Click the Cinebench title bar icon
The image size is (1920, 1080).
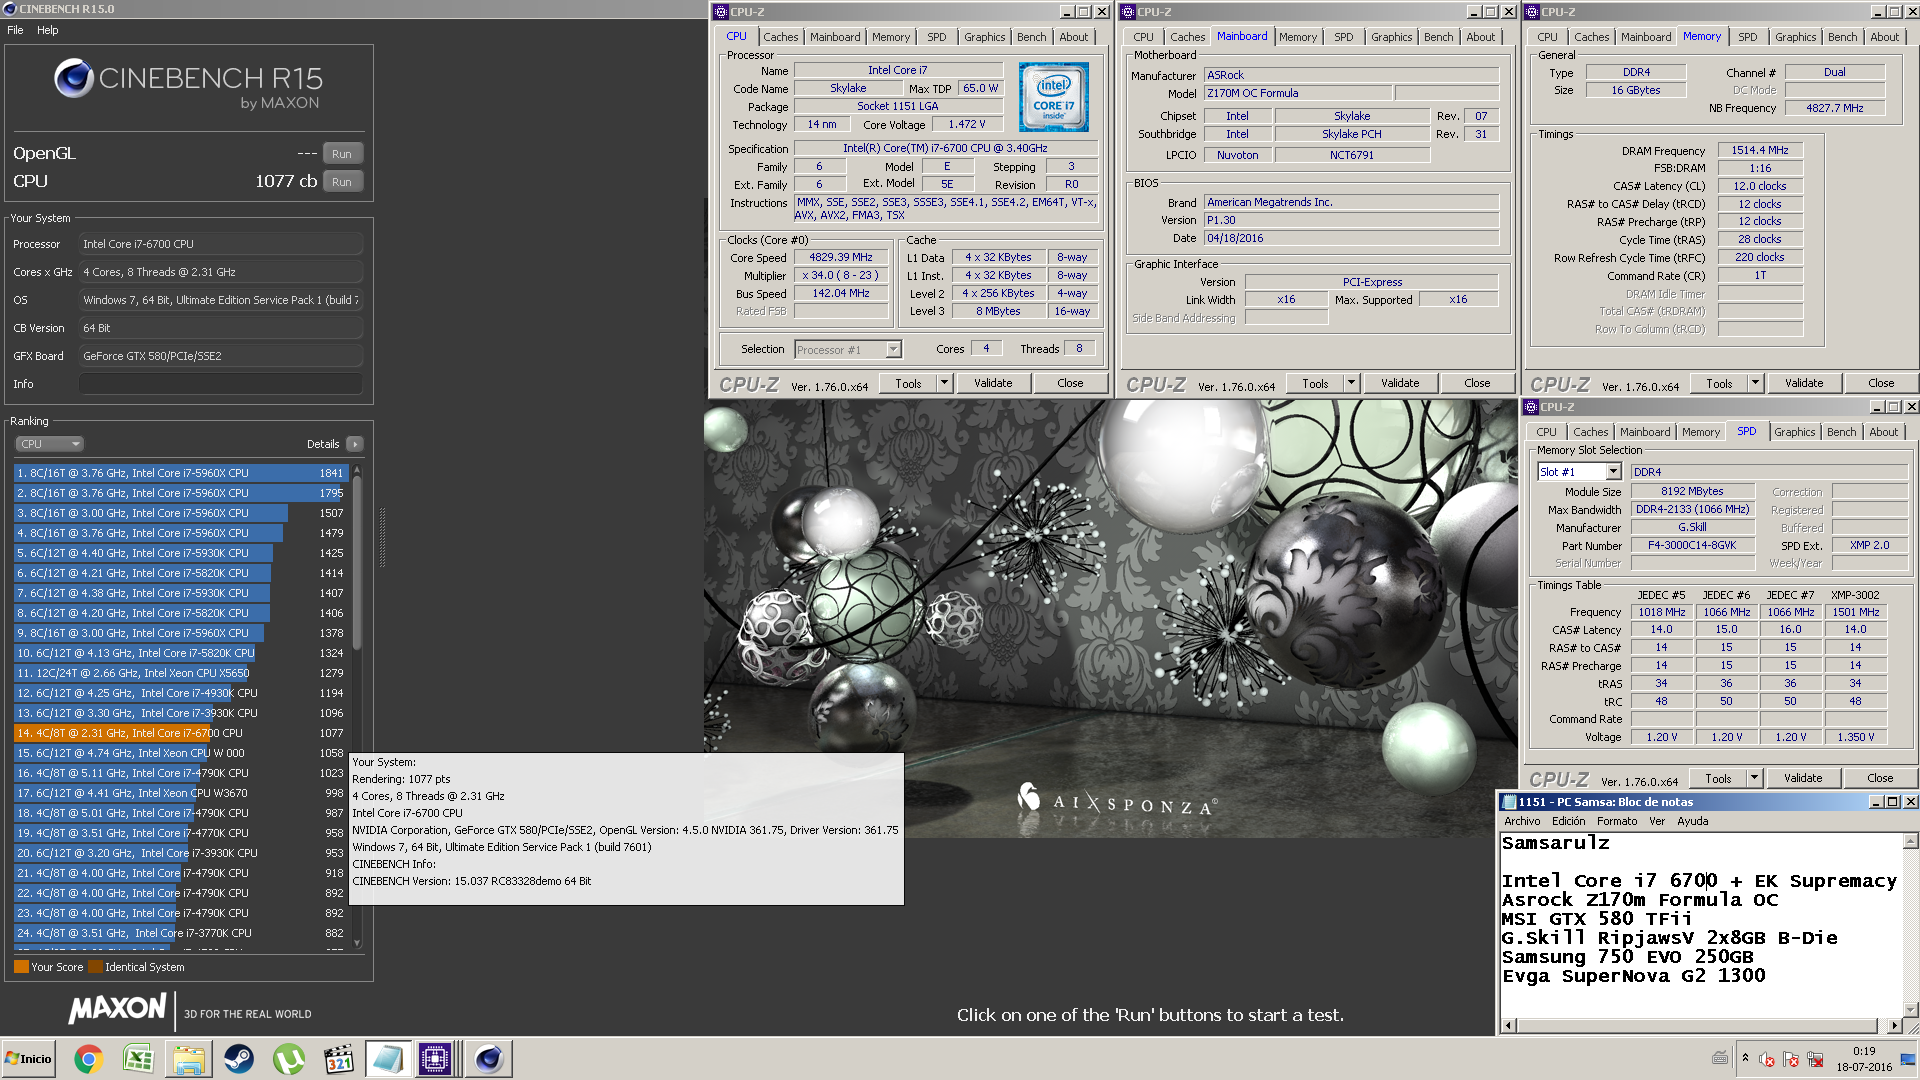pos(10,9)
